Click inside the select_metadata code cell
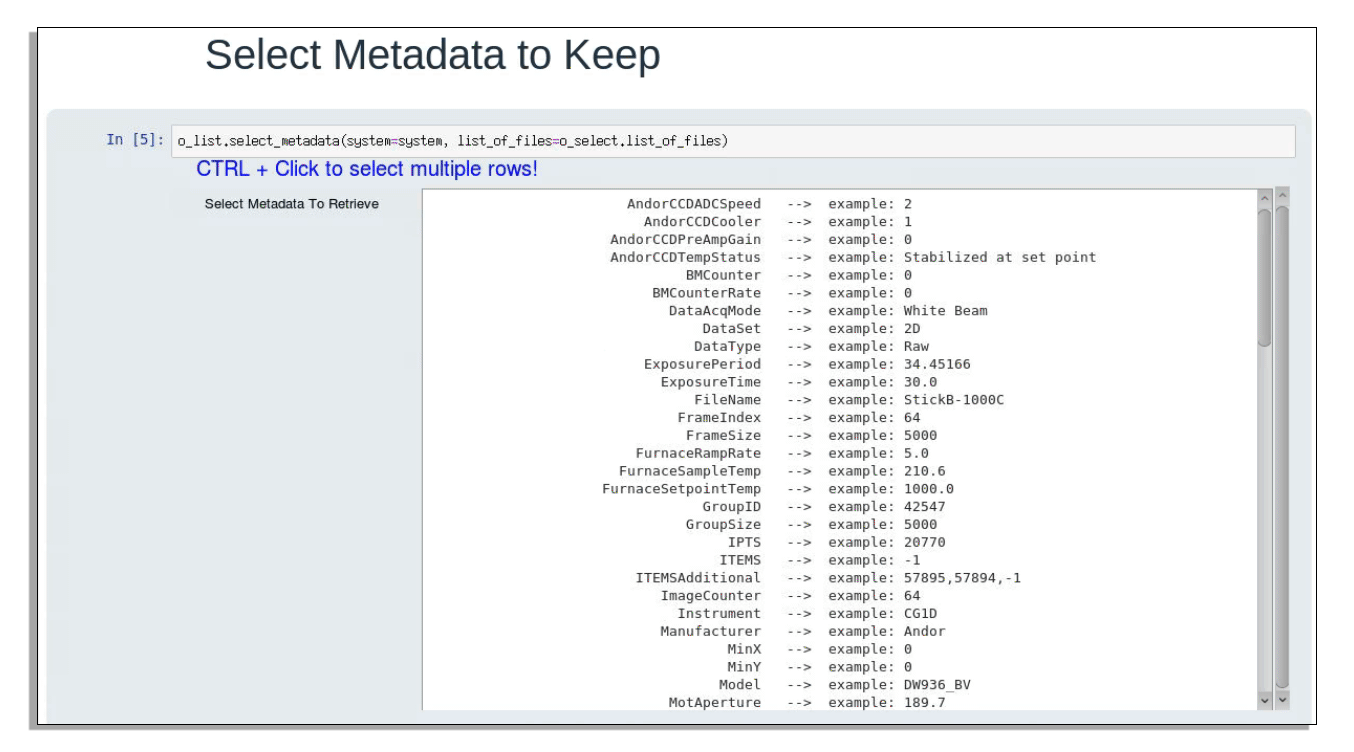Screen dimensions: 1354x752 732,141
